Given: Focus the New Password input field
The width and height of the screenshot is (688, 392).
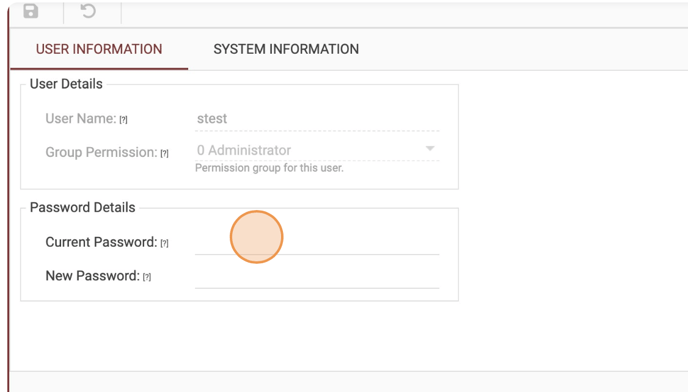Looking at the screenshot, I should (x=317, y=276).
